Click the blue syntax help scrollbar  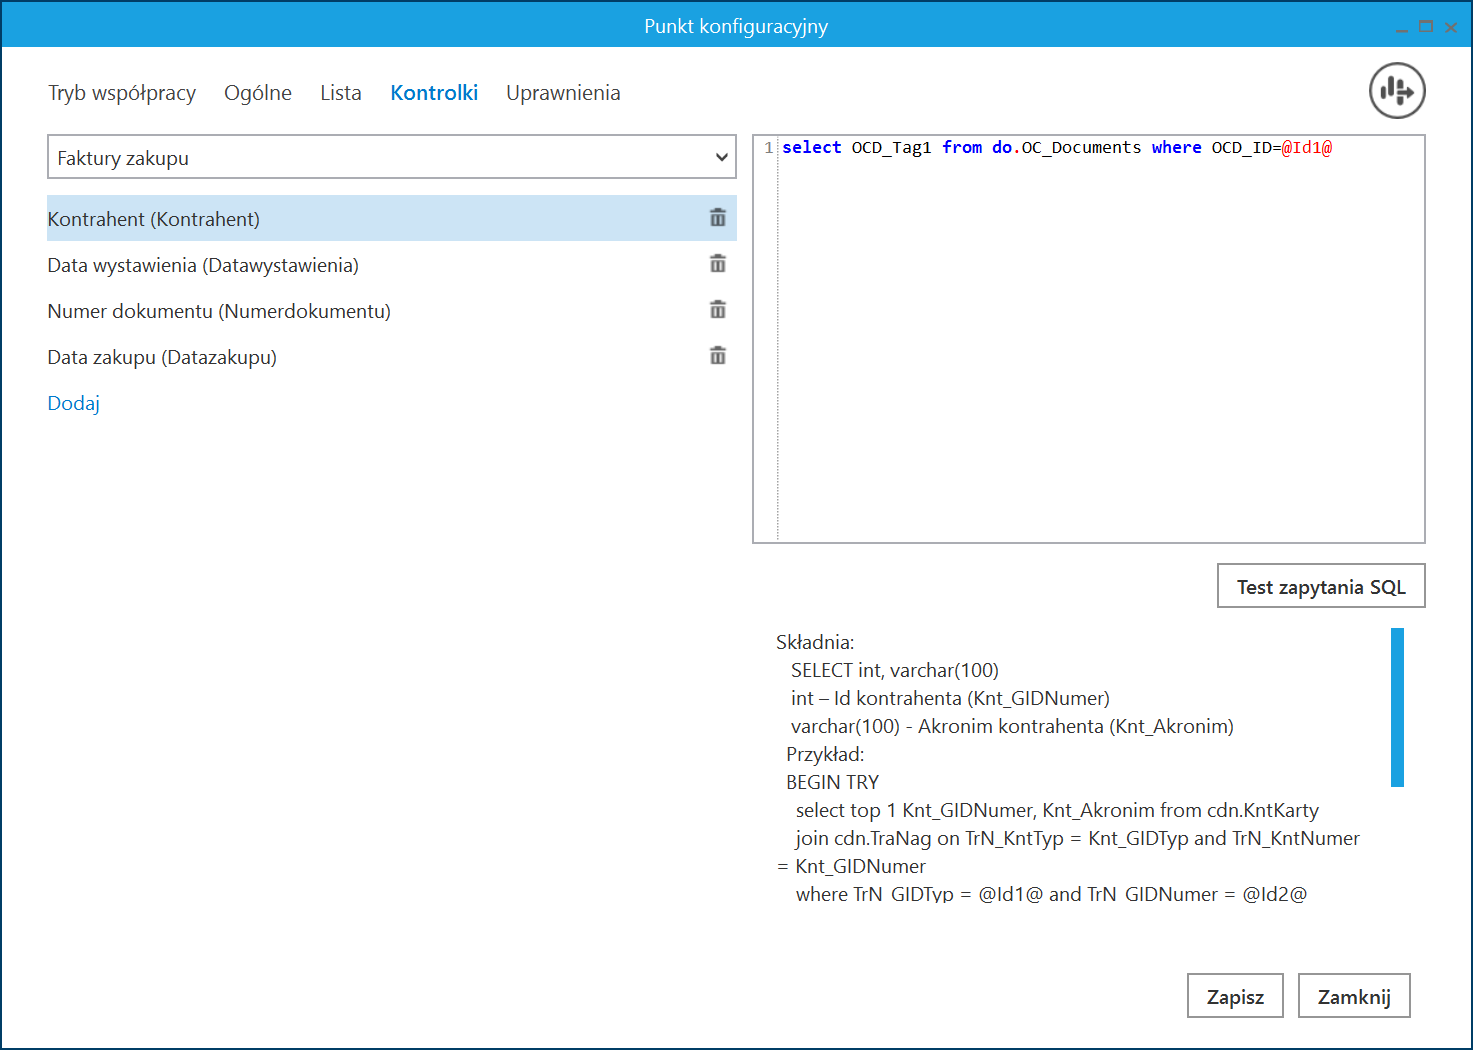(x=1397, y=707)
